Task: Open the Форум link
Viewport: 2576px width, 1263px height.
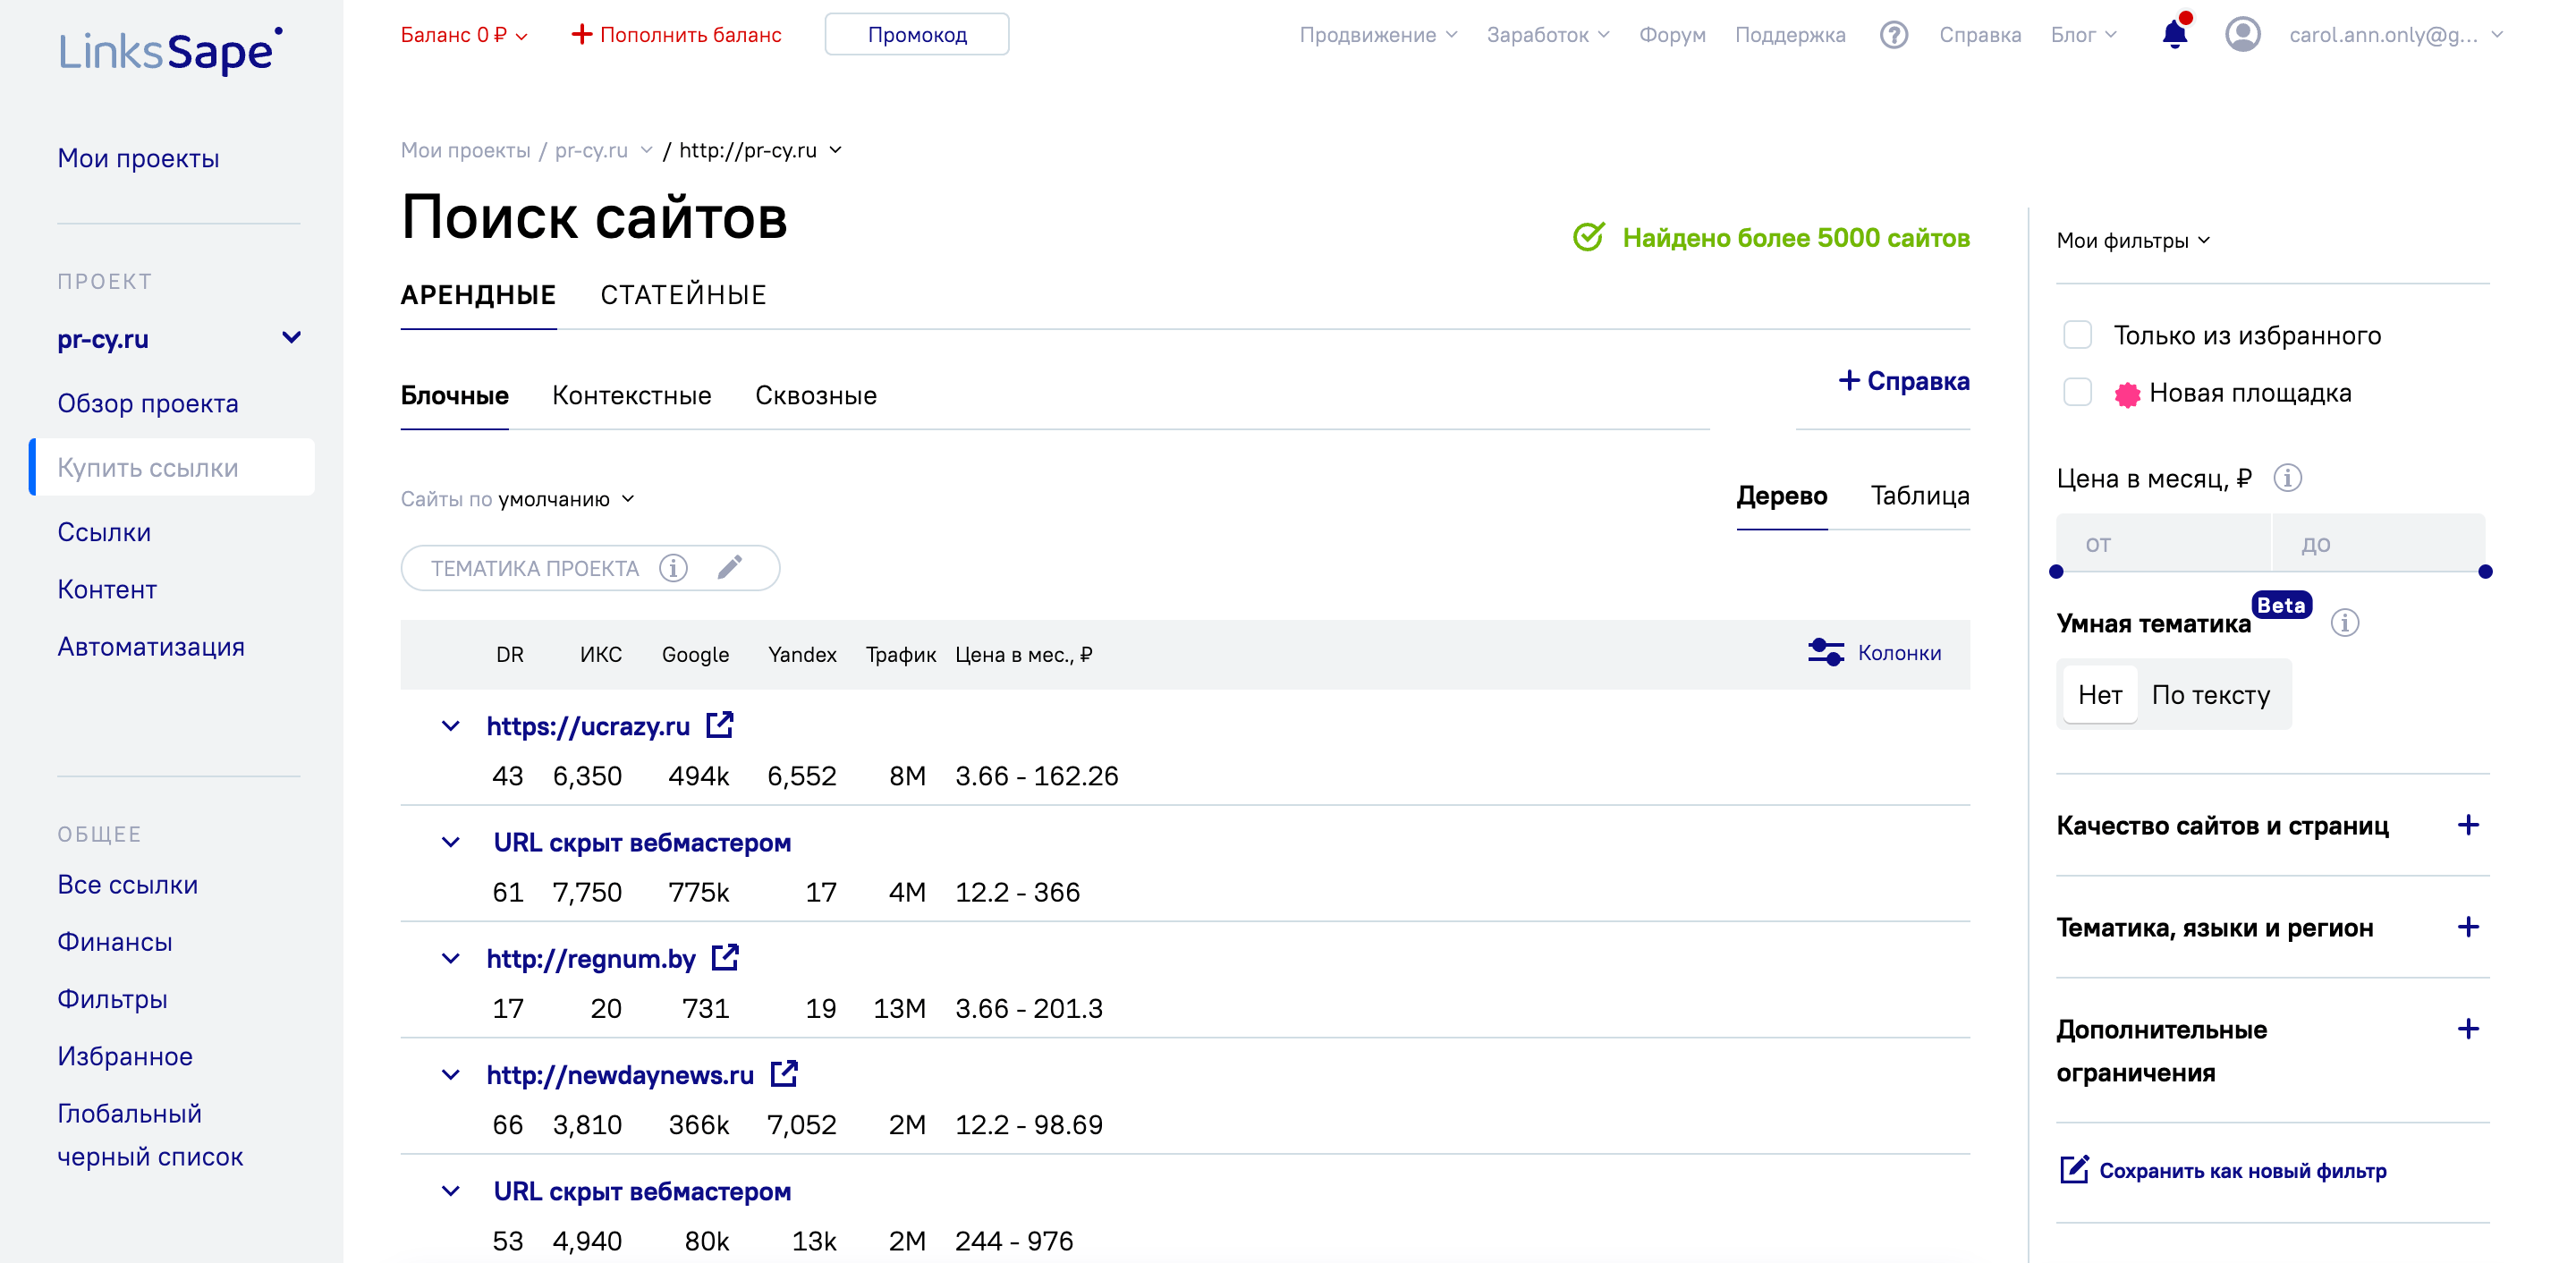Action: click(1672, 34)
